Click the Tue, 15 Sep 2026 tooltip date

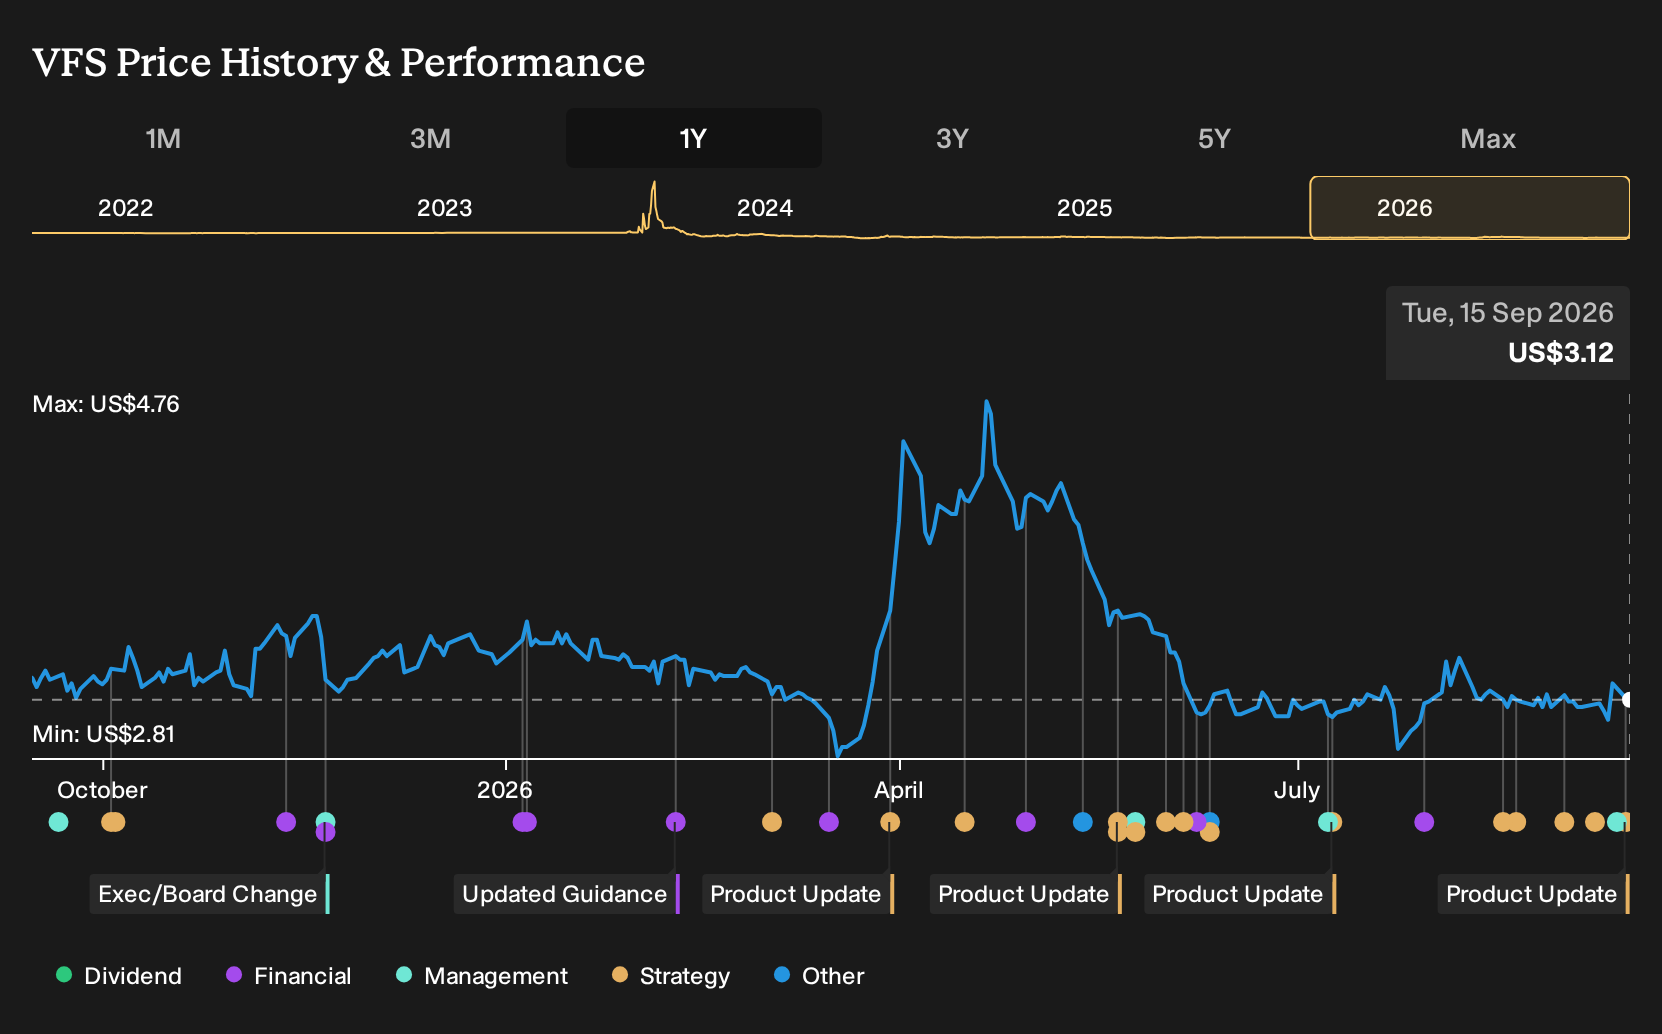1507,313
